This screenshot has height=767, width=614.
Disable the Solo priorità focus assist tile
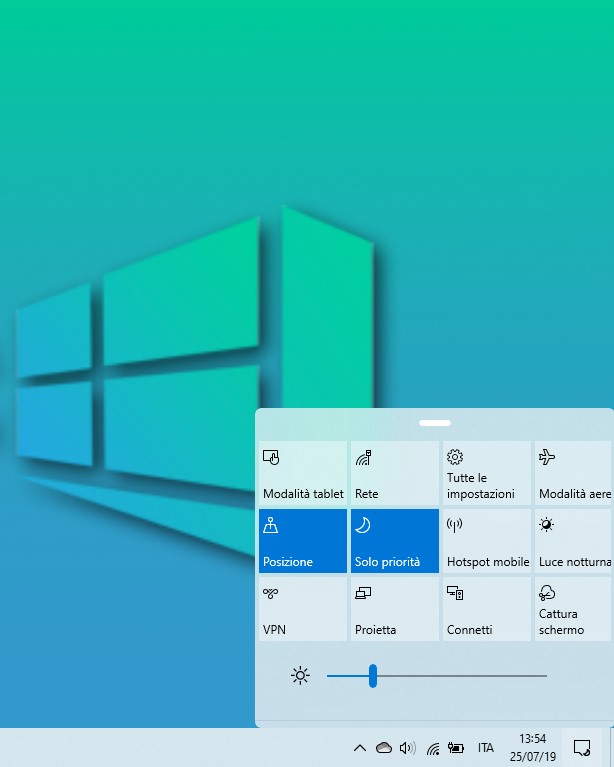[x=395, y=541]
